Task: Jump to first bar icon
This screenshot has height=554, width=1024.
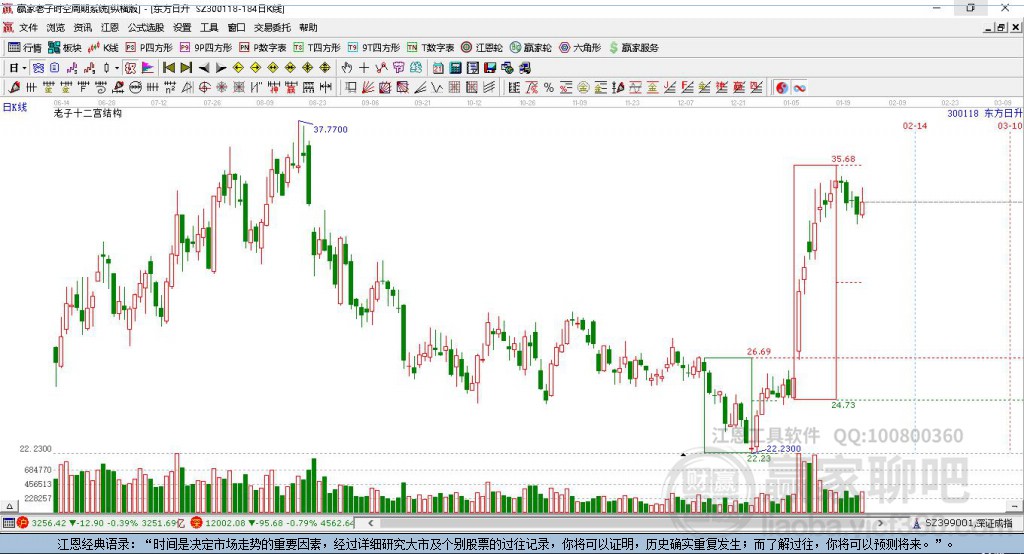Action: (x=168, y=68)
